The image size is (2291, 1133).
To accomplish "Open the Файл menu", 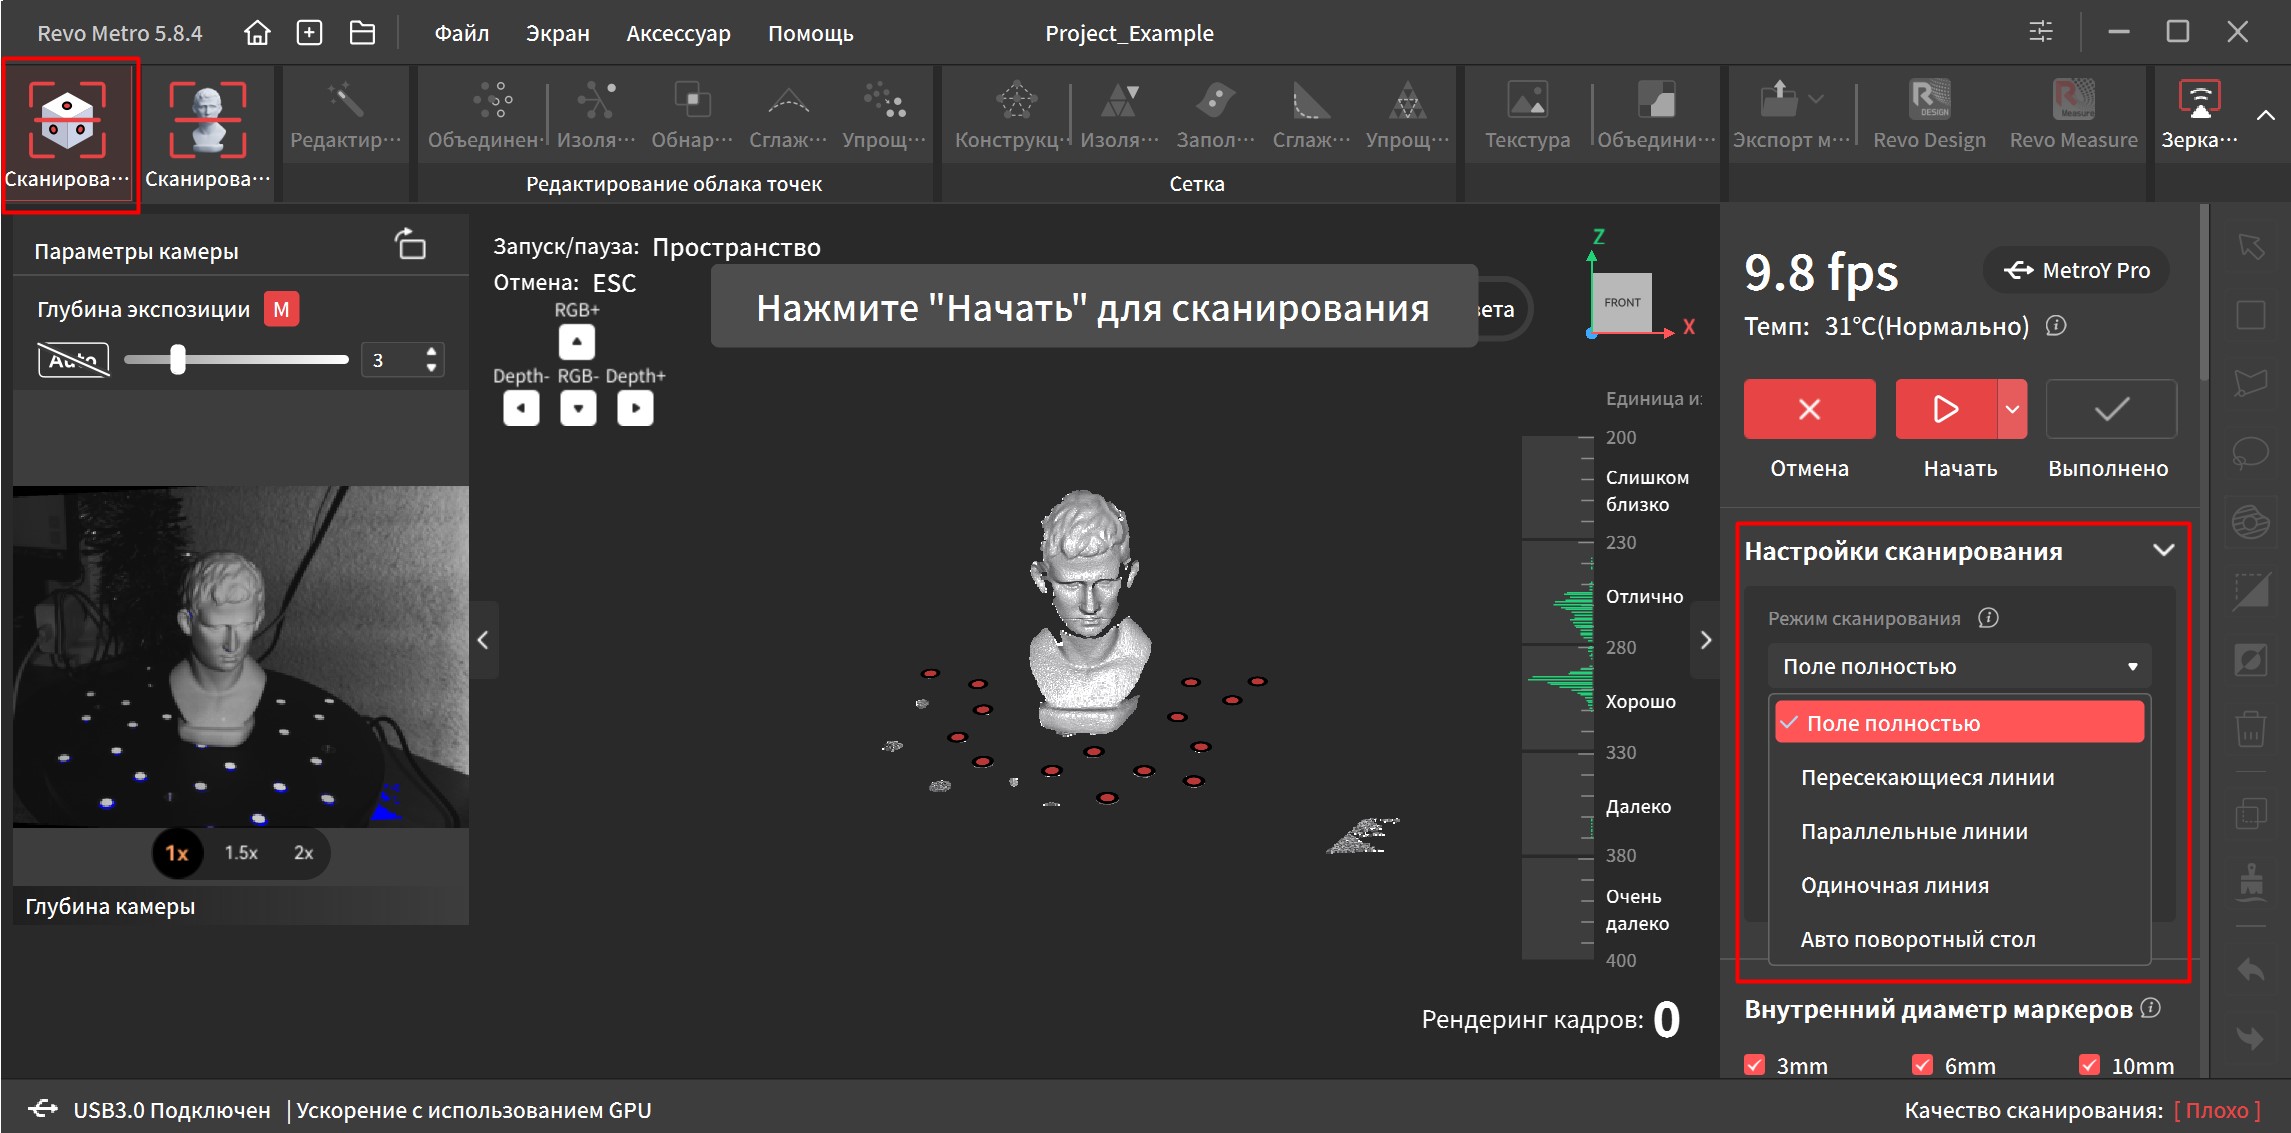I will point(461,33).
